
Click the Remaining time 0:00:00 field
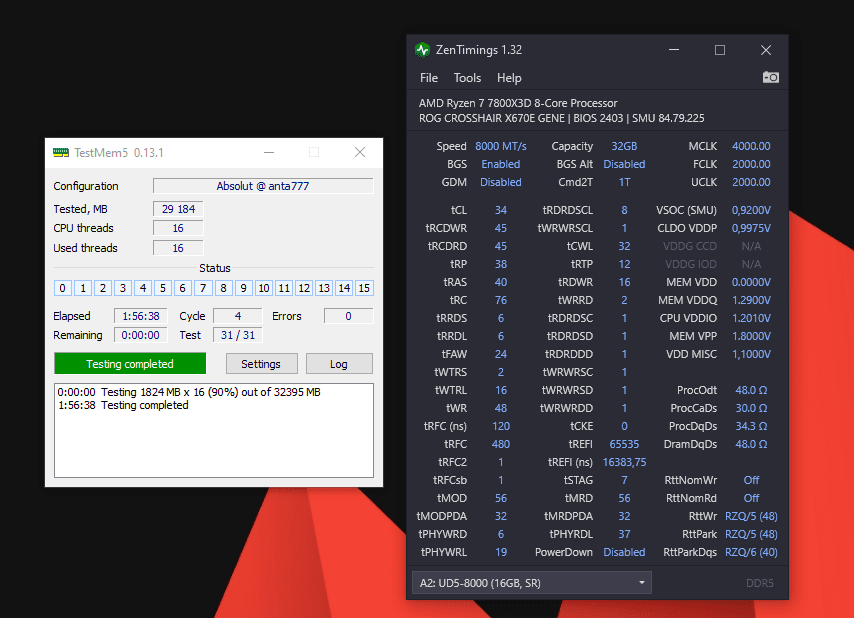coord(141,335)
